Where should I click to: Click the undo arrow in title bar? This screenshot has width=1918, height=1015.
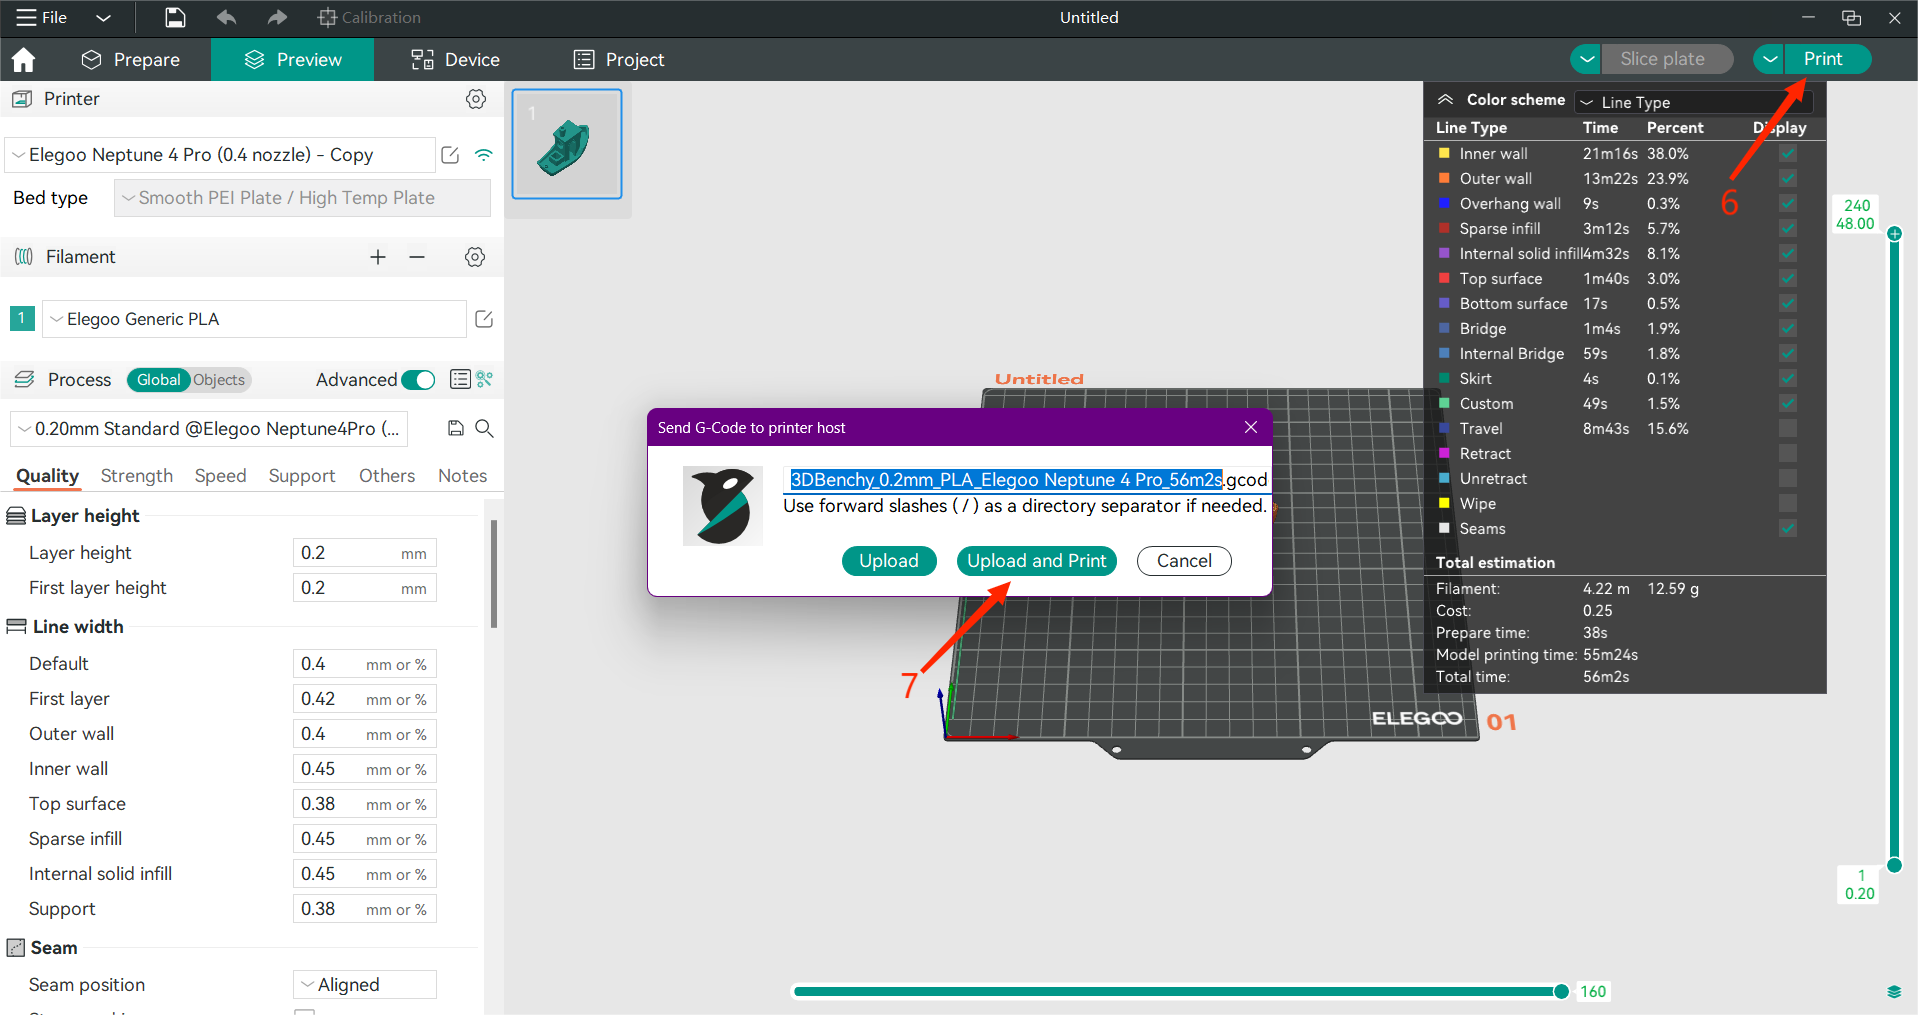[227, 17]
